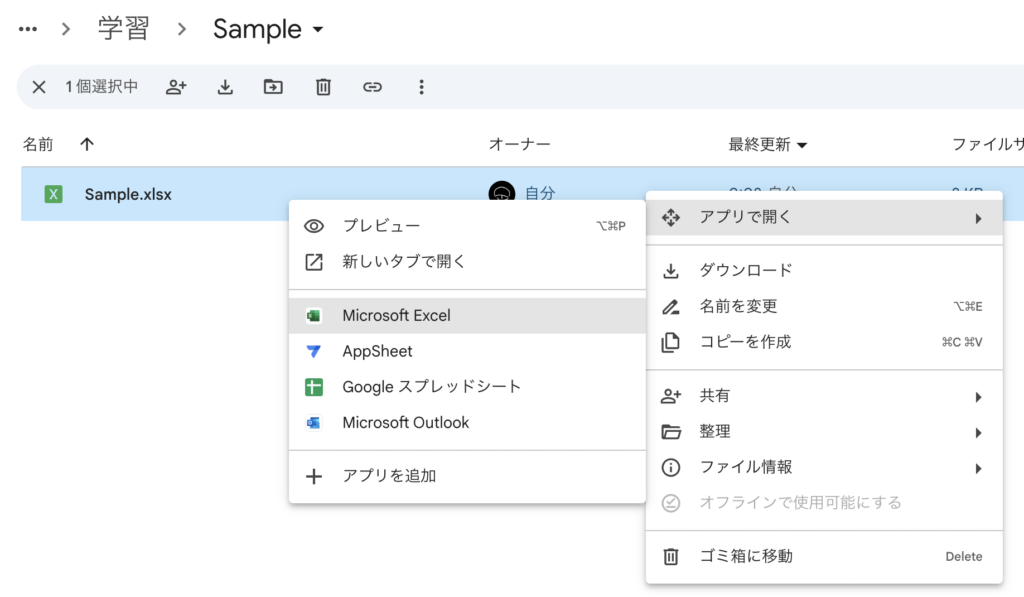Open the vertical three-dot more actions menu
Viewport: 1024px width, 597px height.
[x=421, y=87]
